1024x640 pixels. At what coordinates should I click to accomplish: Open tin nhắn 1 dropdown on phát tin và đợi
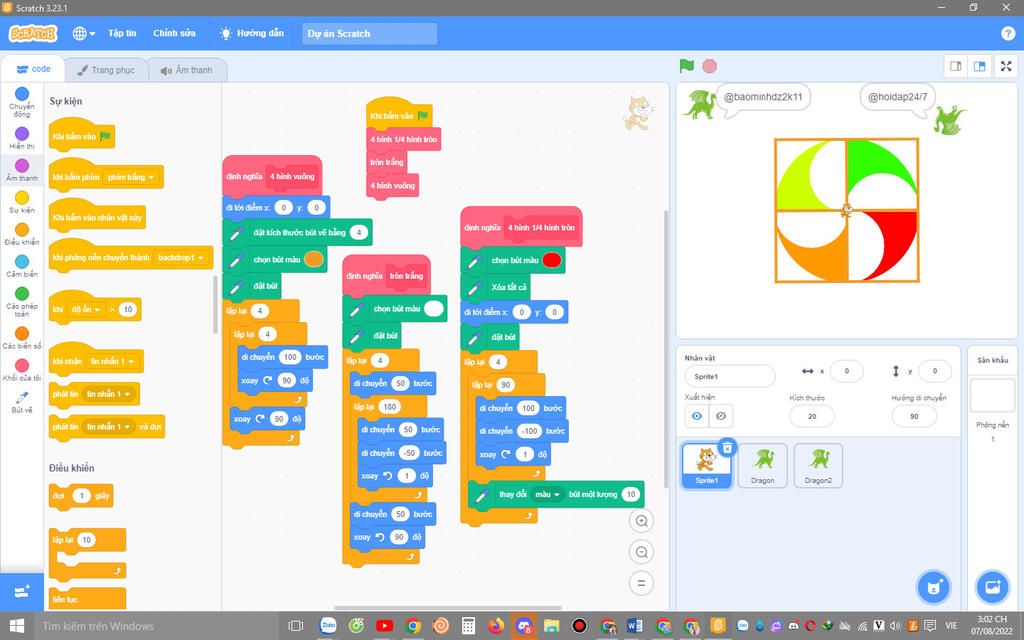[x=108, y=426]
